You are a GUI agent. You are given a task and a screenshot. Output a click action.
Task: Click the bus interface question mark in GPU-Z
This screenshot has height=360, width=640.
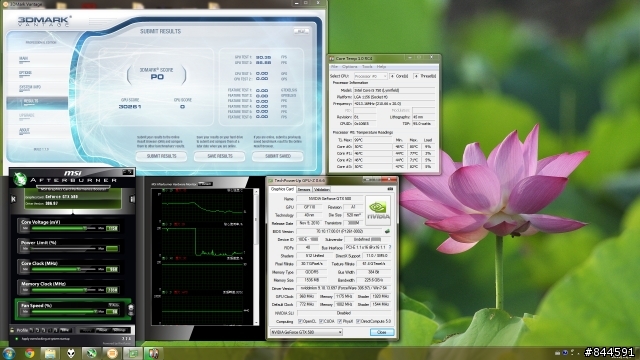390,247
